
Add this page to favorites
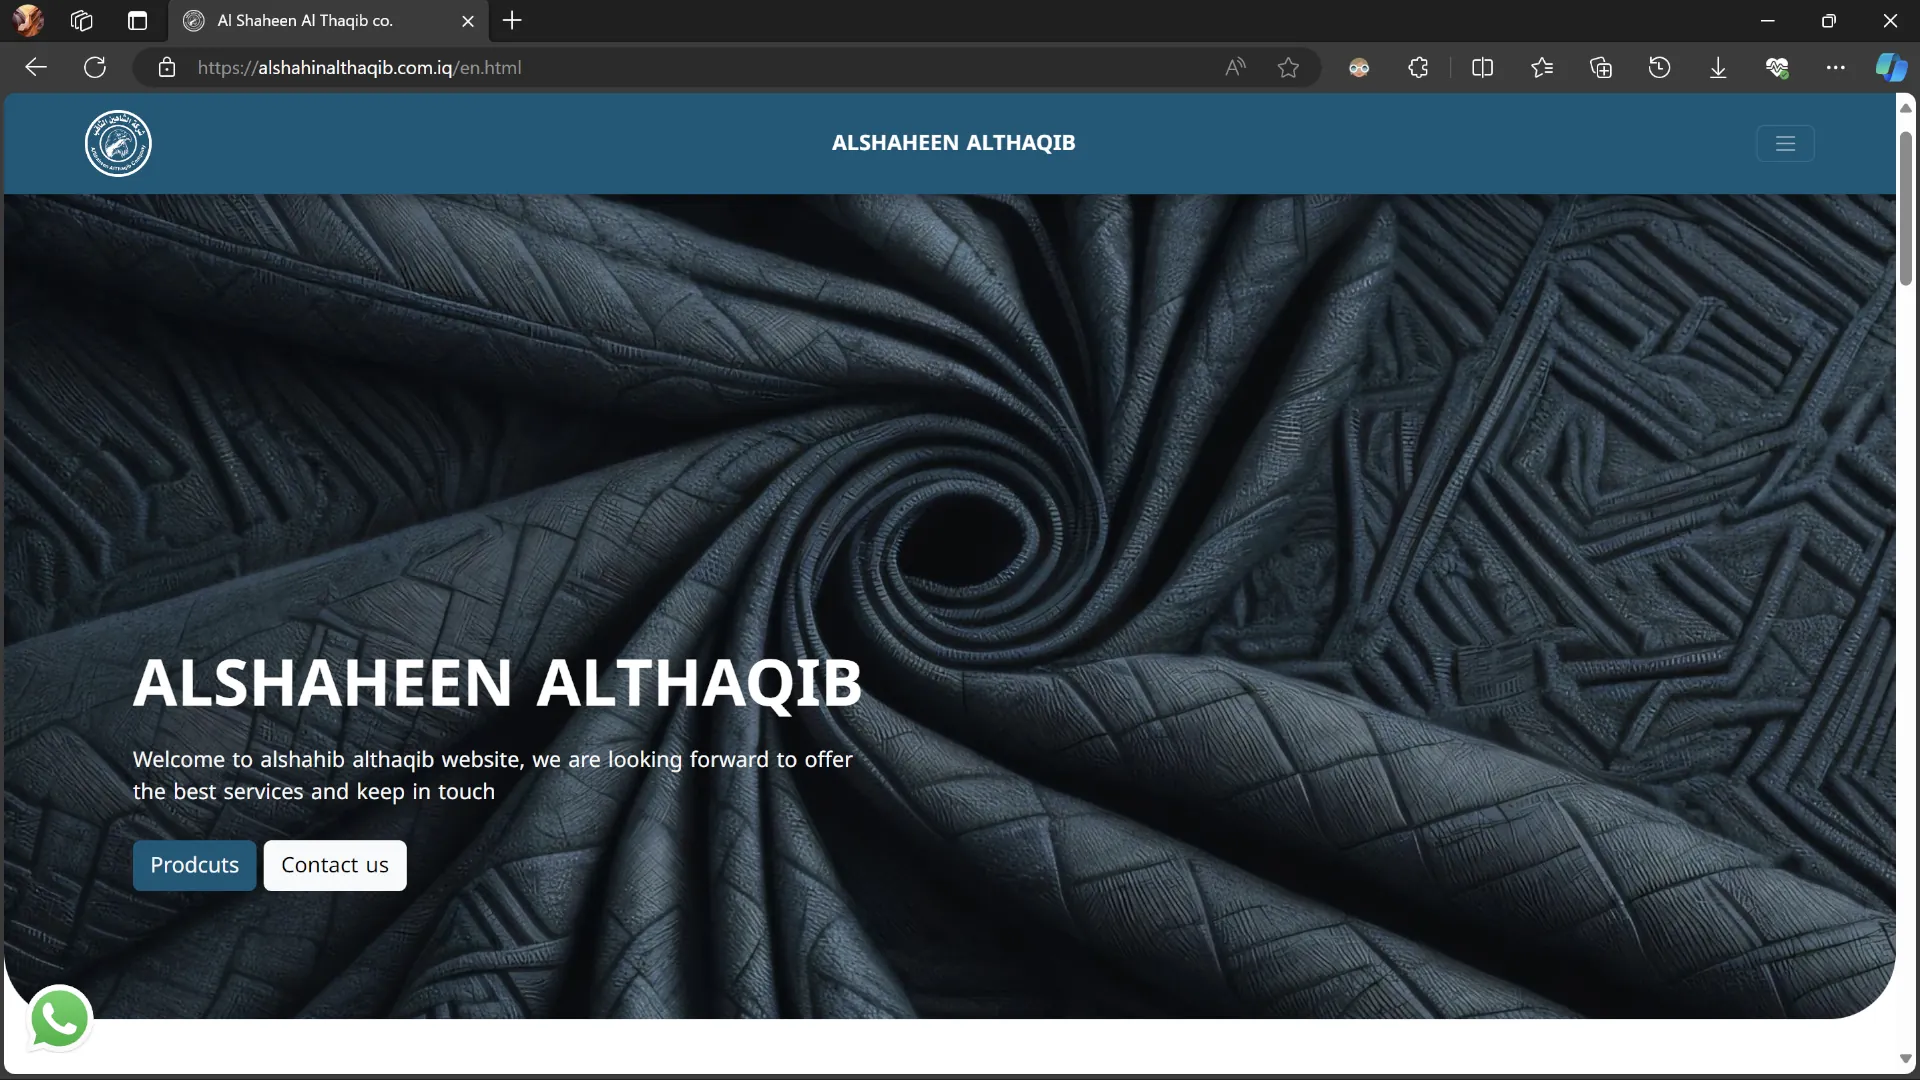[1288, 68]
